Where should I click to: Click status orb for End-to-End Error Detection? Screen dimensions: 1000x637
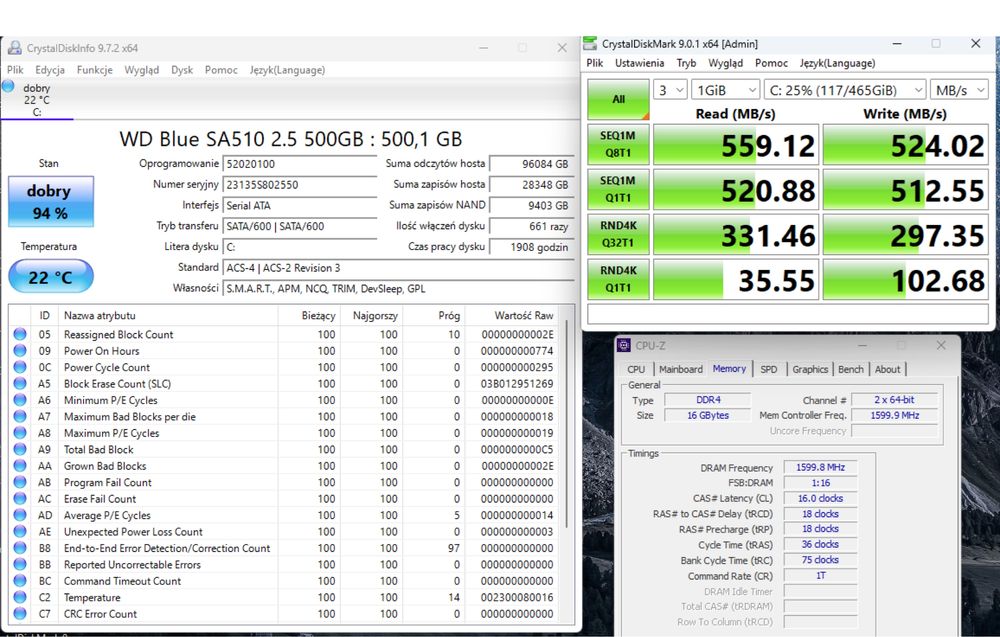pyautogui.click(x=20, y=548)
